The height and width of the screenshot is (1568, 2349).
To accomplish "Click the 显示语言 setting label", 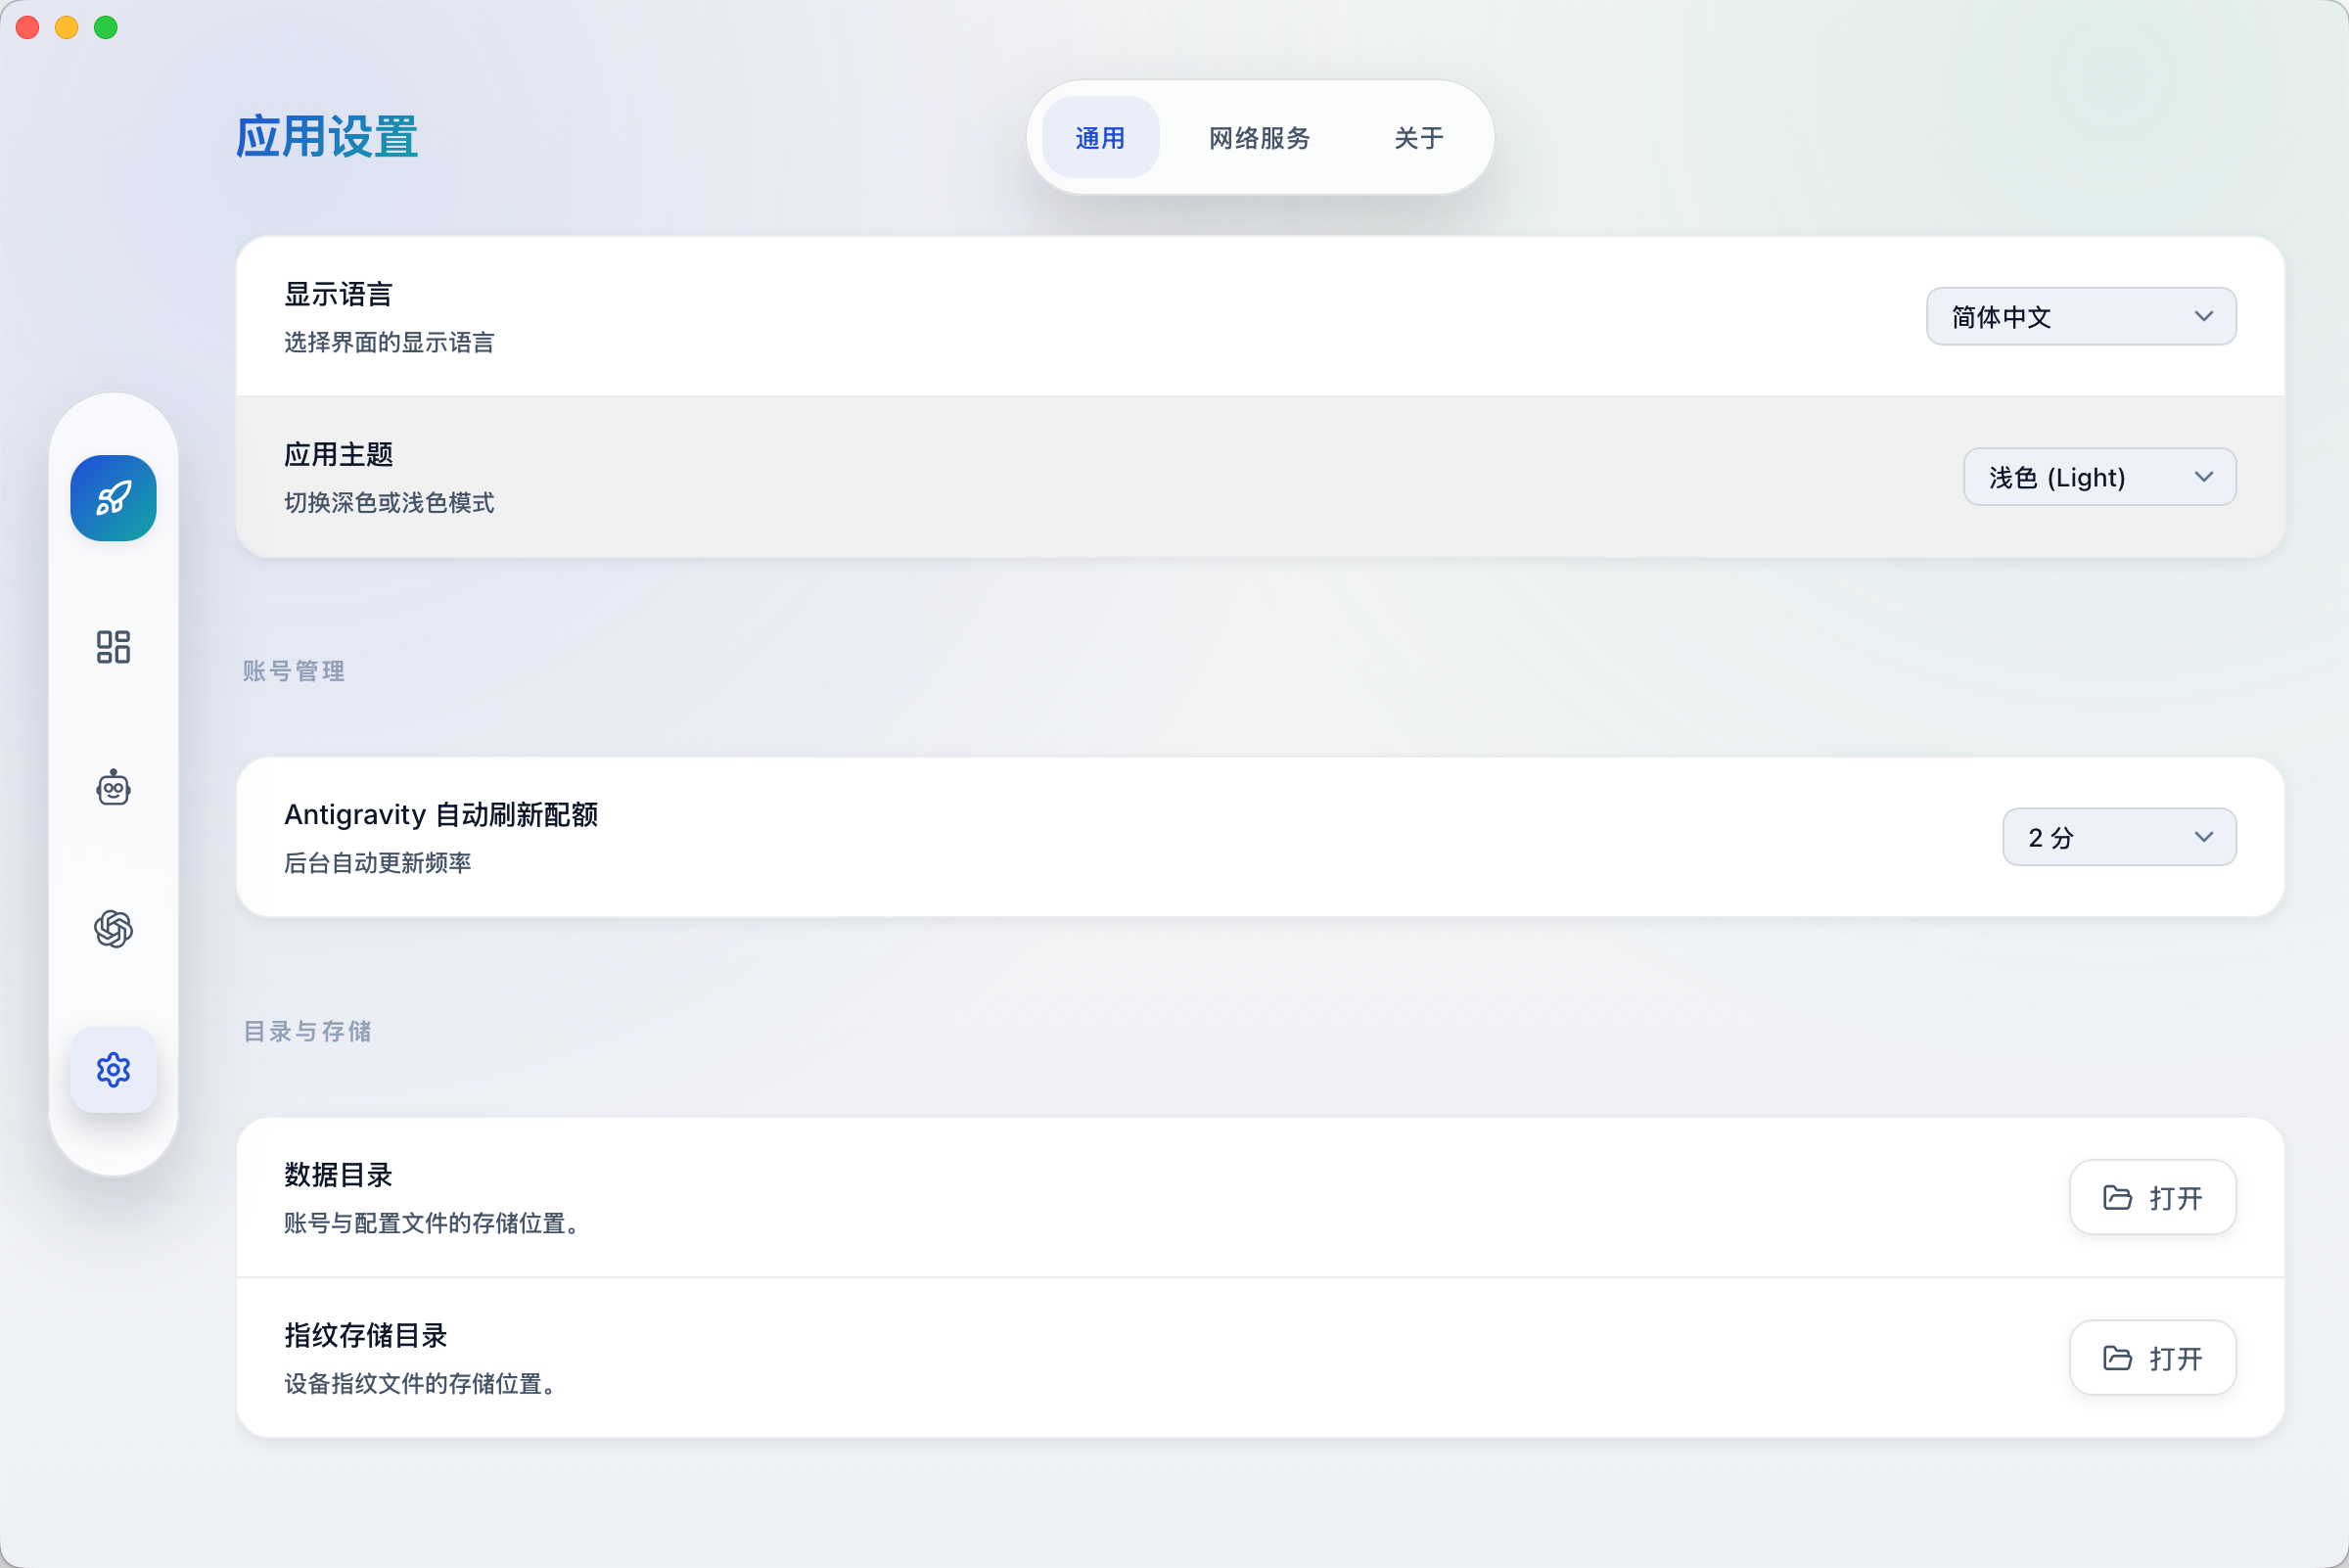I will (x=338, y=295).
